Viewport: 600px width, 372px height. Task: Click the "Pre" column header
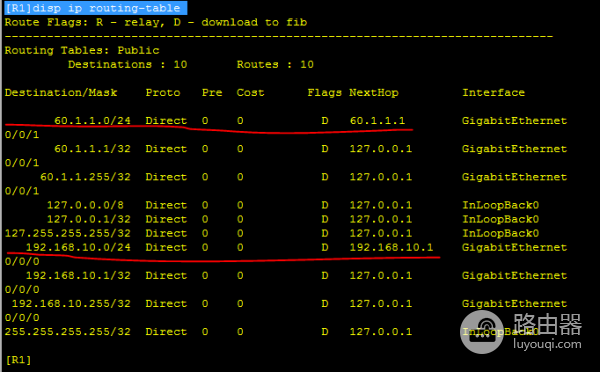[x=212, y=93]
